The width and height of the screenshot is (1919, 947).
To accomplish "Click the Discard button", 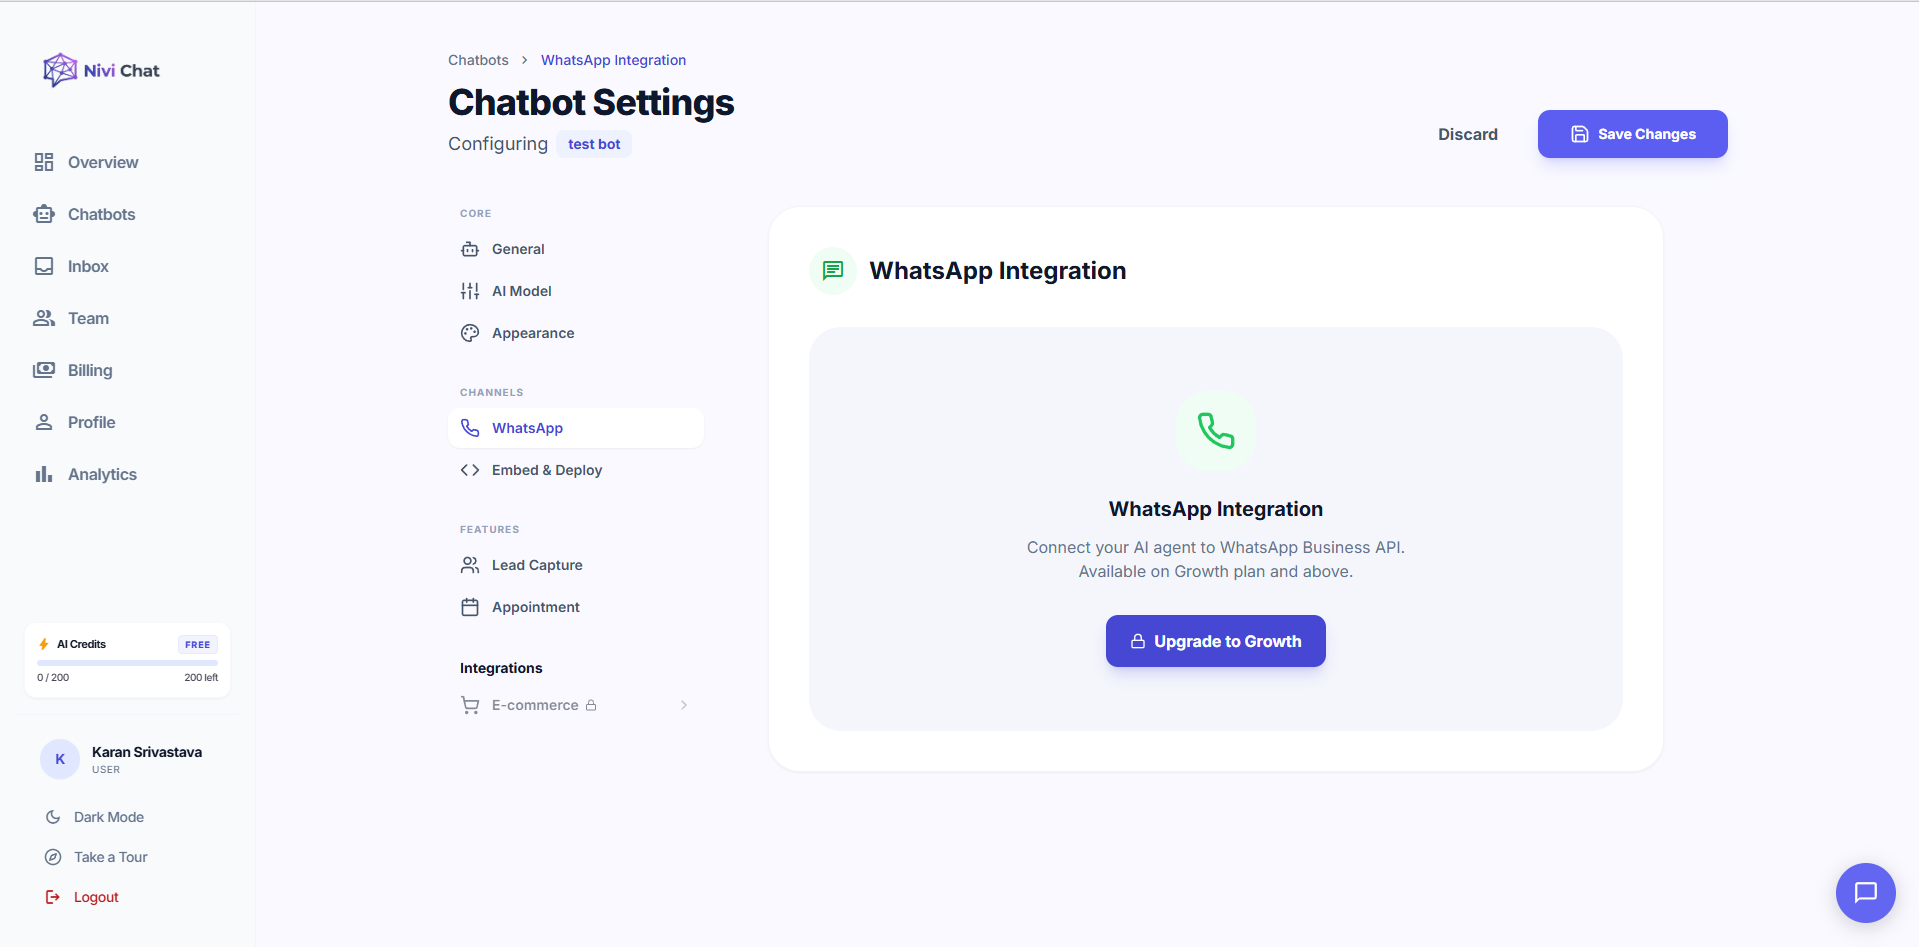I will [x=1467, y=134].
